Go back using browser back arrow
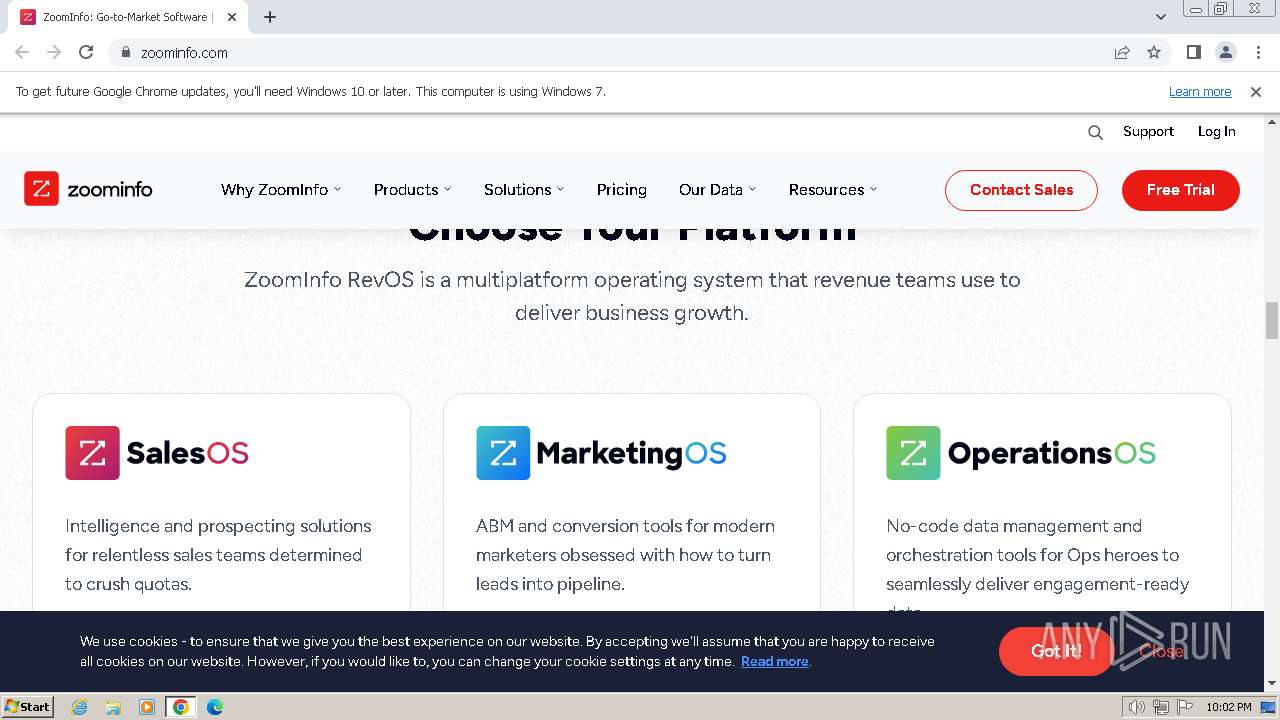This screenshot has height=720, width=1280. (22, 52)
